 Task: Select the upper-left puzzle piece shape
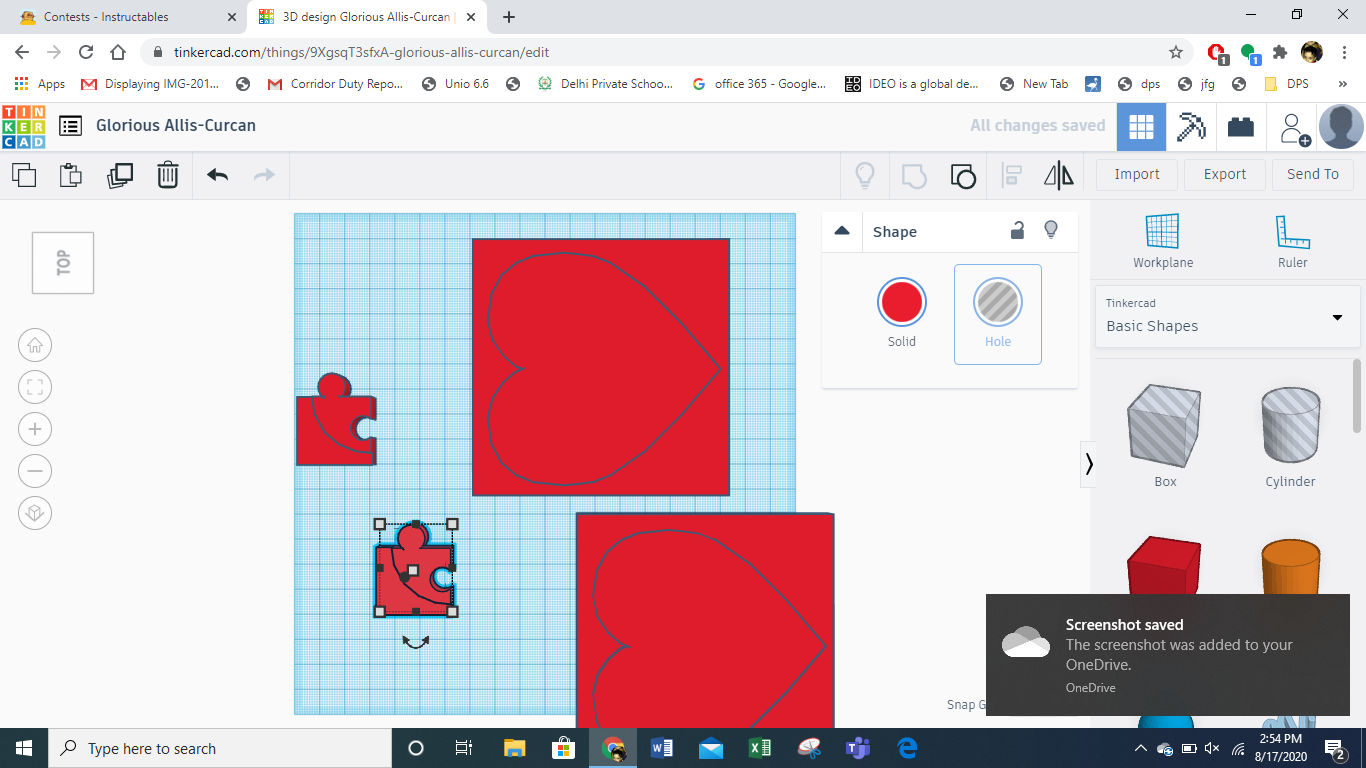click(336, 420)
